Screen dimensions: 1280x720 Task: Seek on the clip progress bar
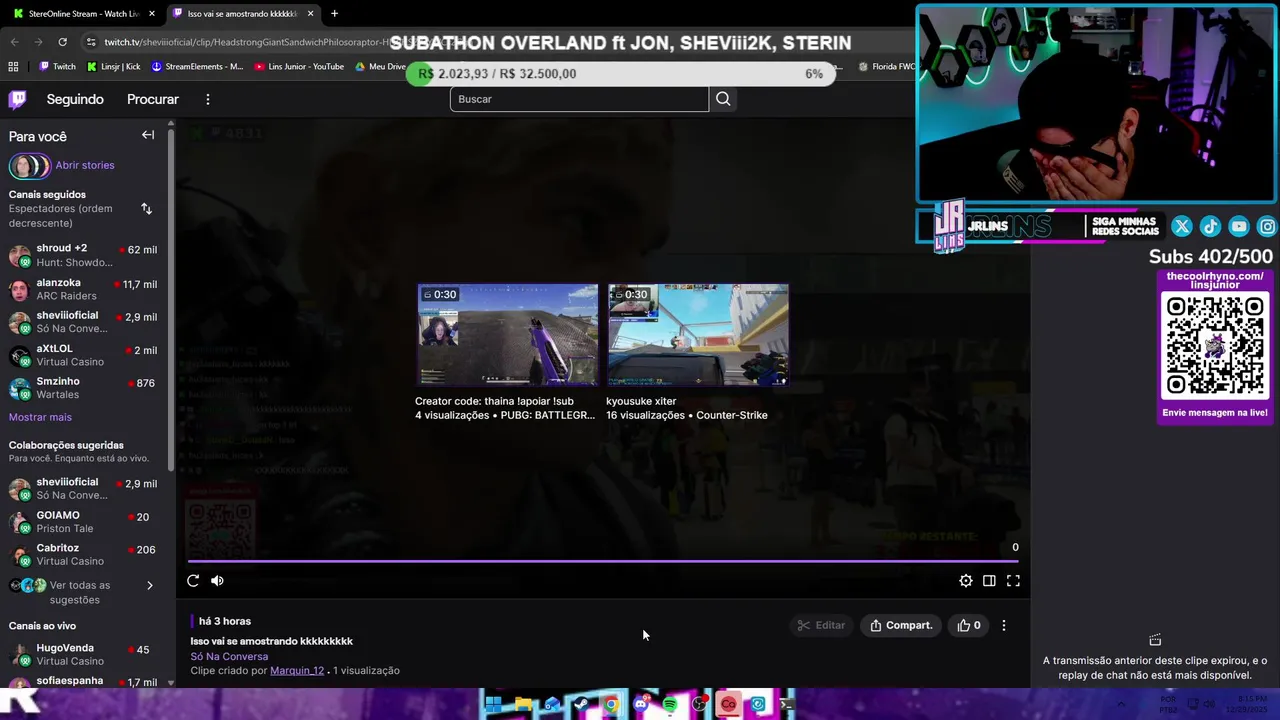pyautogui.click(x=603, y=561)
